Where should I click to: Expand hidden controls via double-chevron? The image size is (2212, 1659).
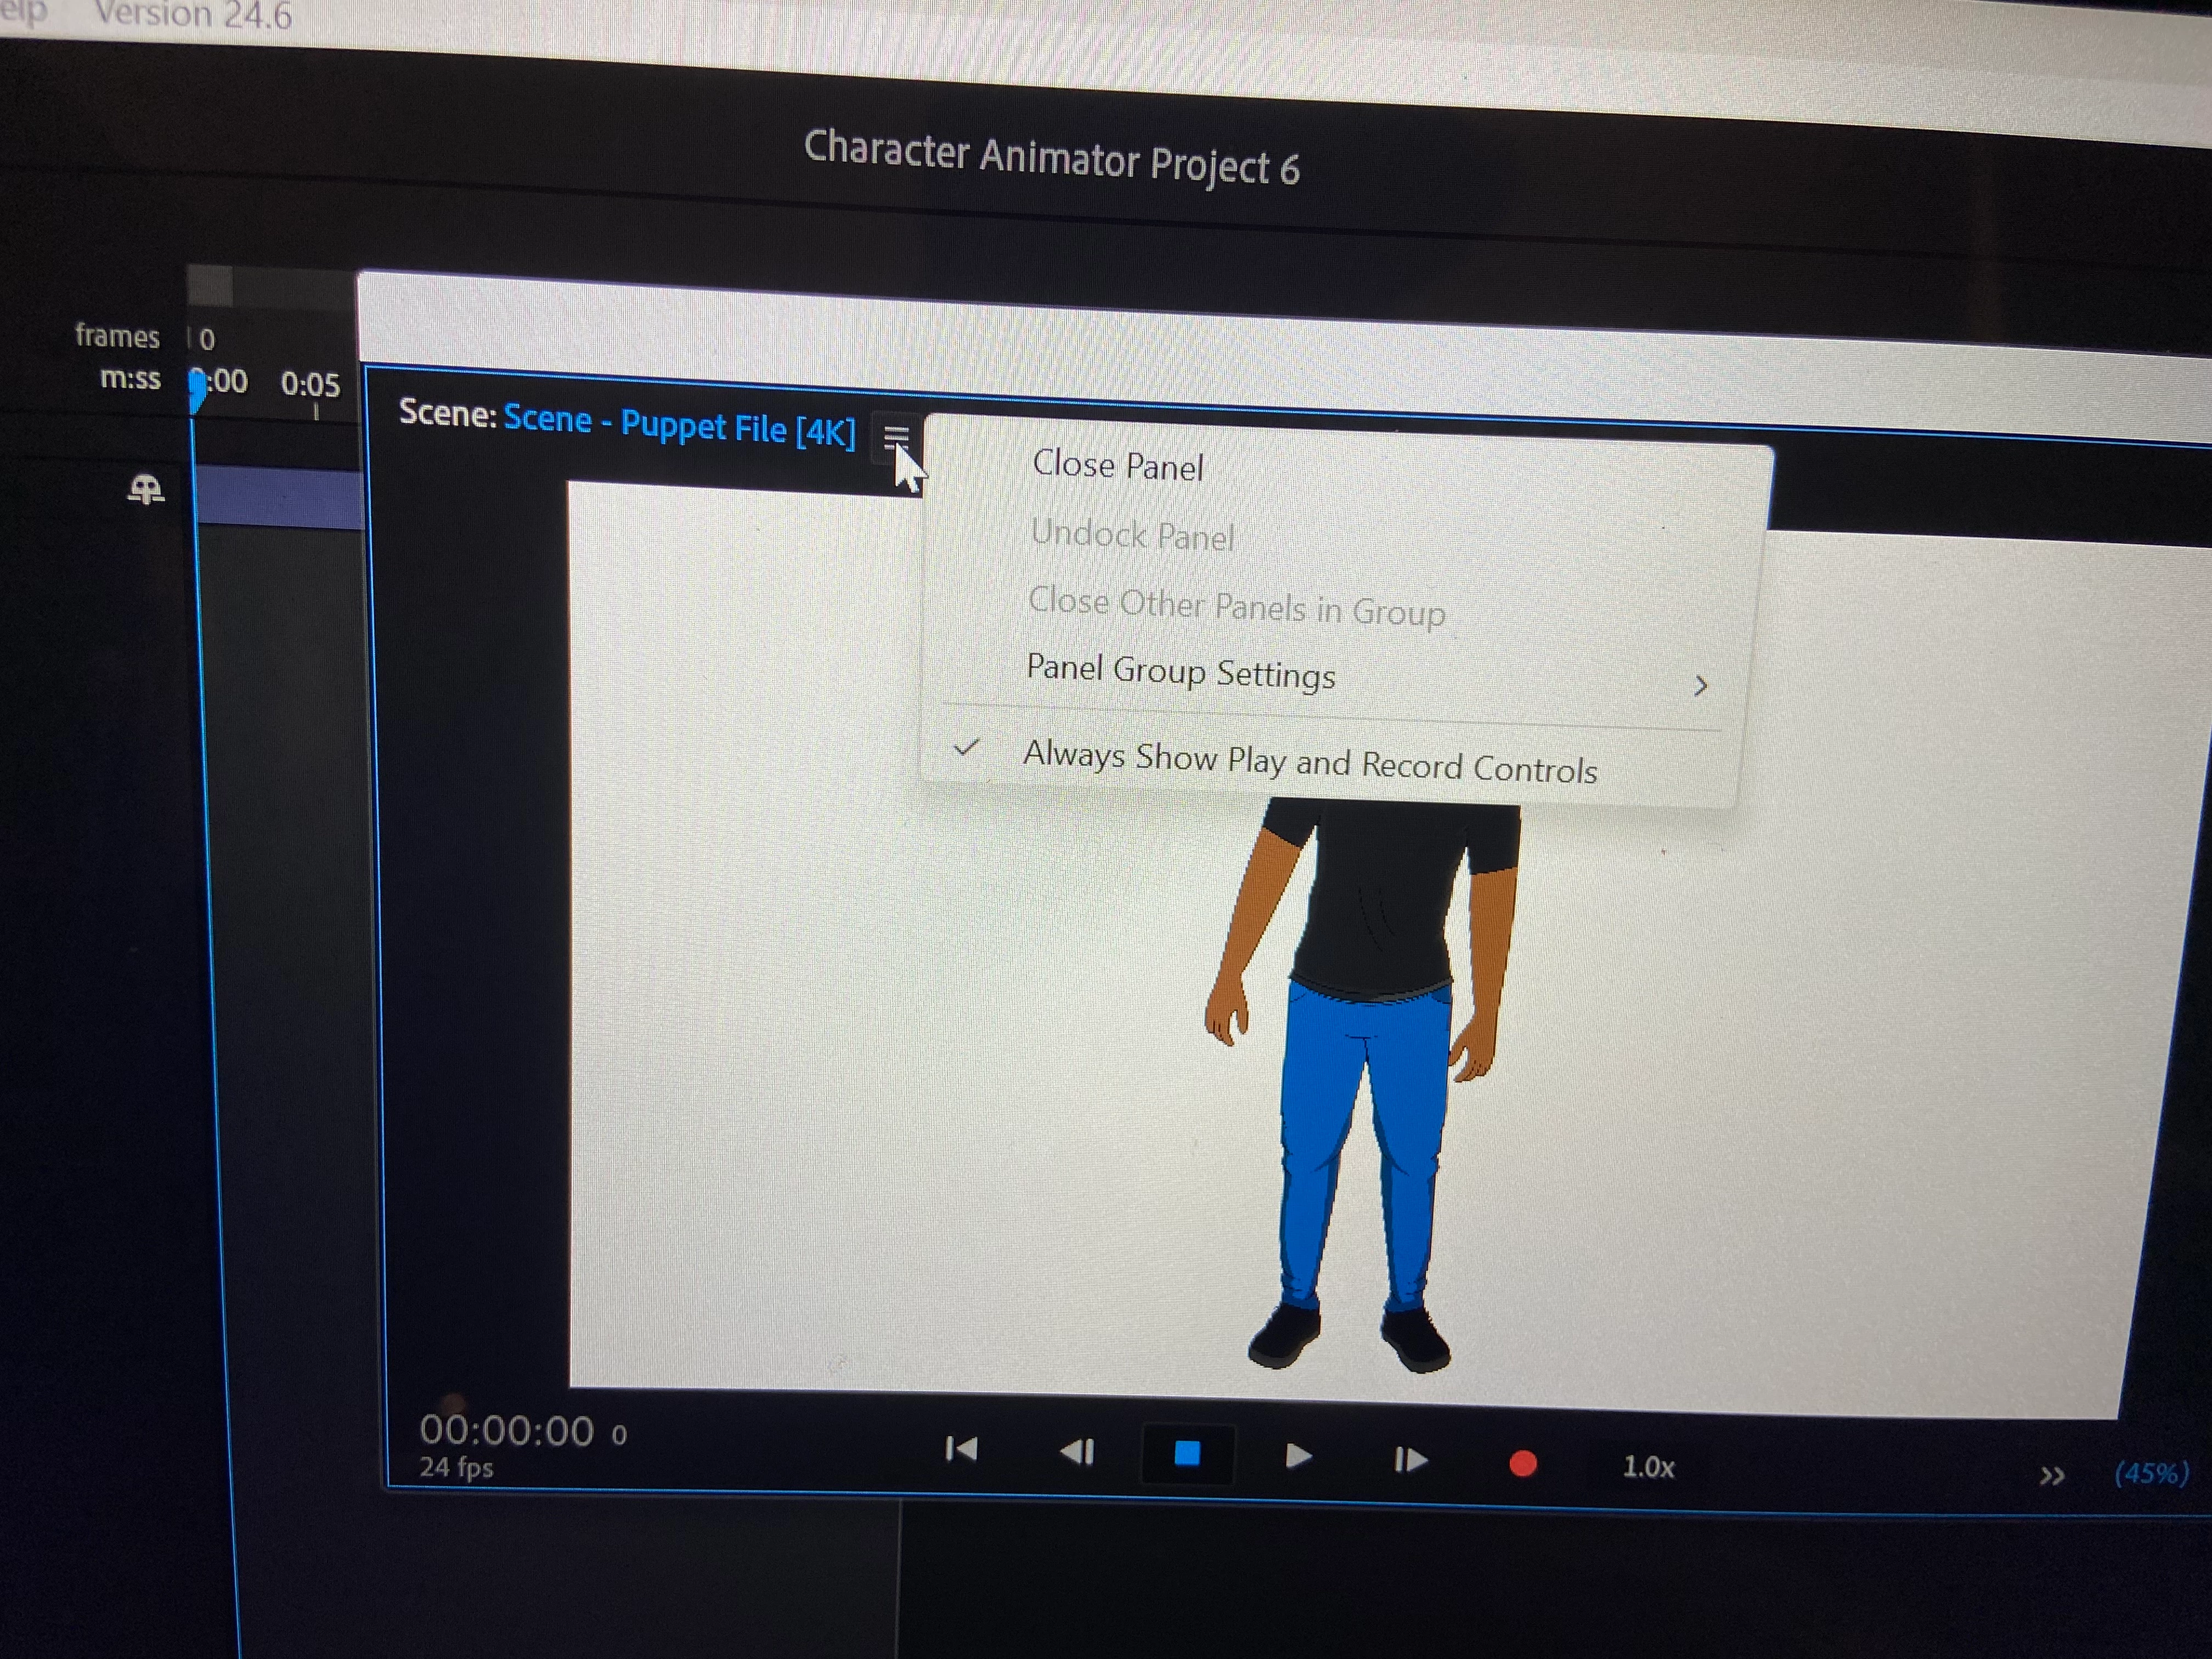pos(2051,1475)
